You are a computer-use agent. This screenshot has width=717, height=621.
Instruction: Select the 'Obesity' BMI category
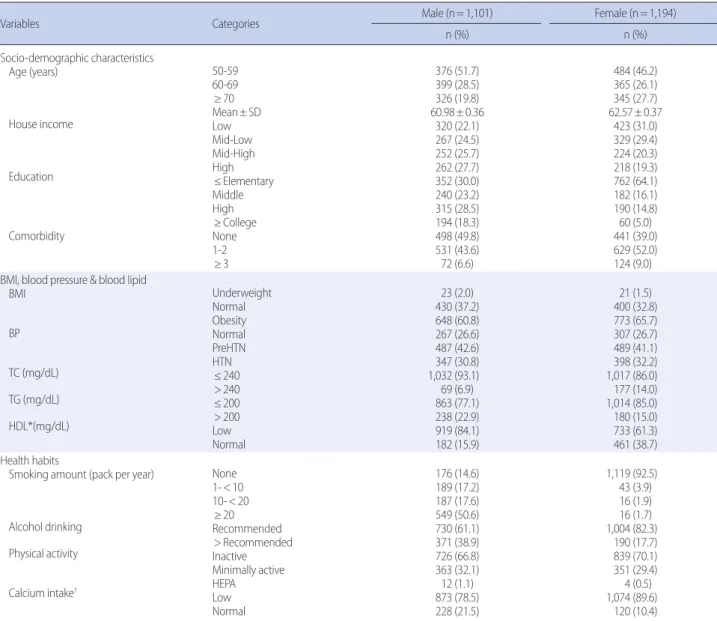(229, 321)
